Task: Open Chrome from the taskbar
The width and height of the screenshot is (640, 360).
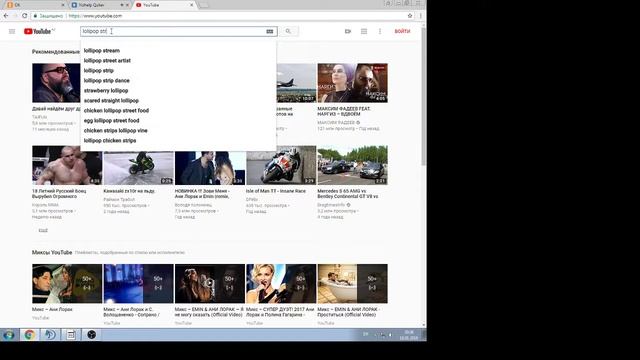Action: pos(29,335)
